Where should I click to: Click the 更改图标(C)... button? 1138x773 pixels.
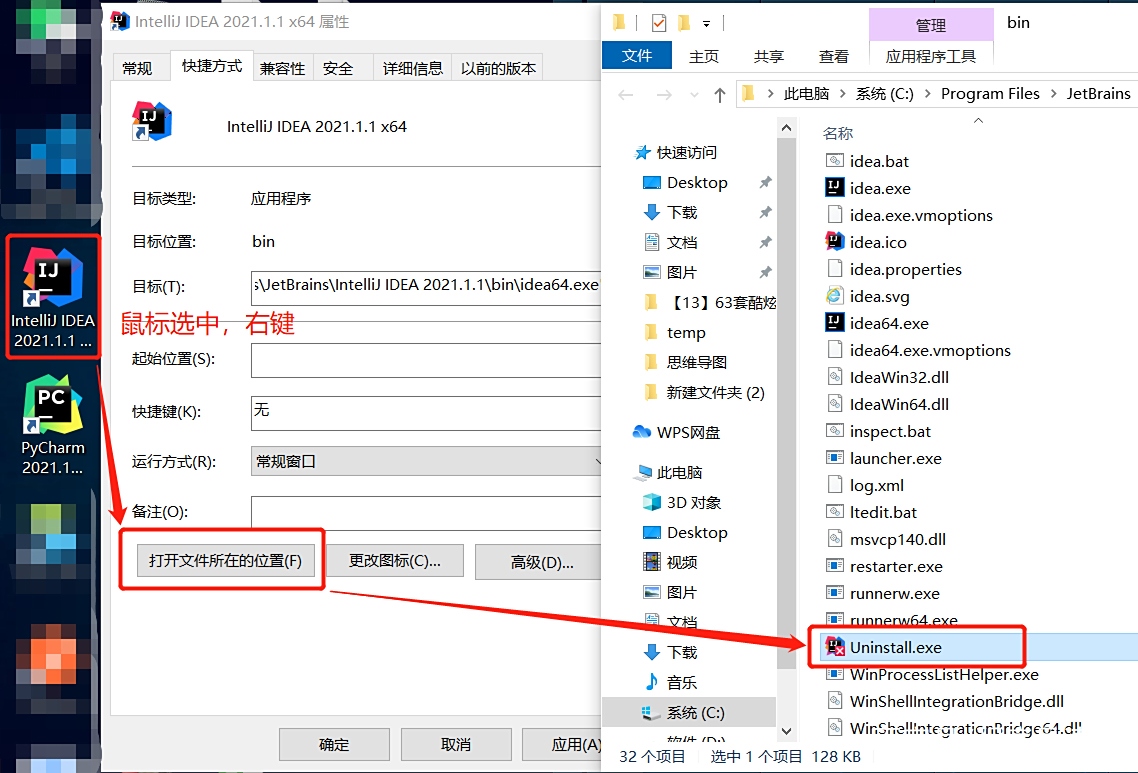tap(395, 560)
